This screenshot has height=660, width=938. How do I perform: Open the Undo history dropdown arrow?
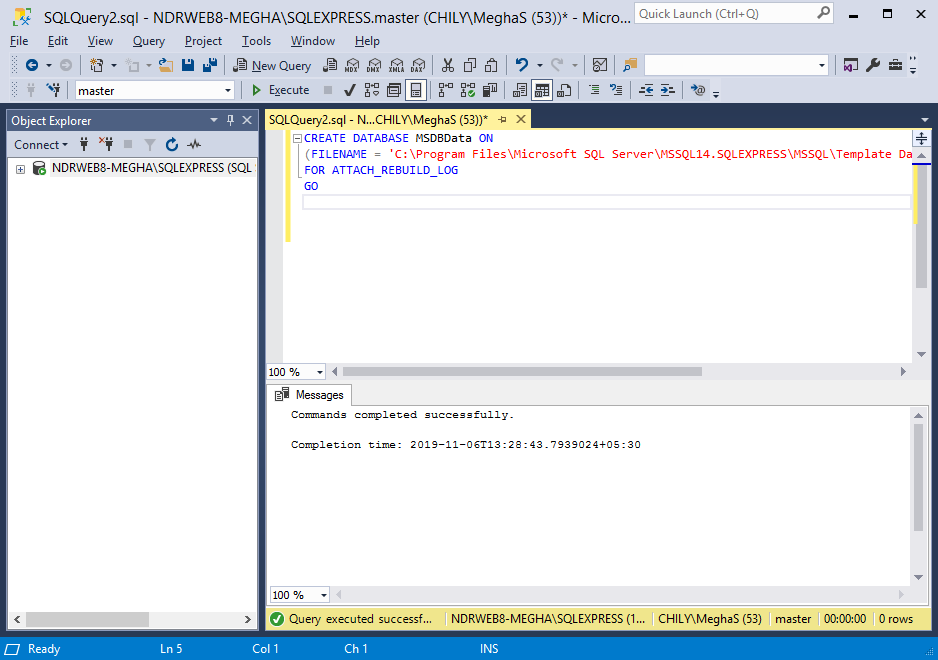[x=539, y=65]
